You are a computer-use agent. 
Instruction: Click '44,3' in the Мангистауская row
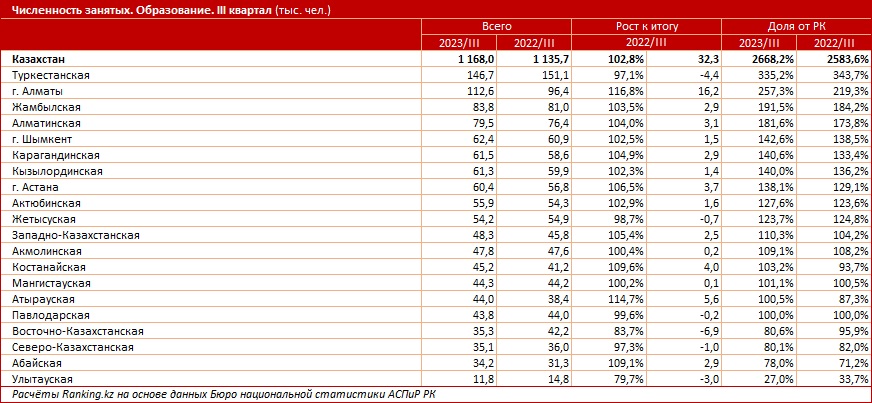[x=484, y=285]
